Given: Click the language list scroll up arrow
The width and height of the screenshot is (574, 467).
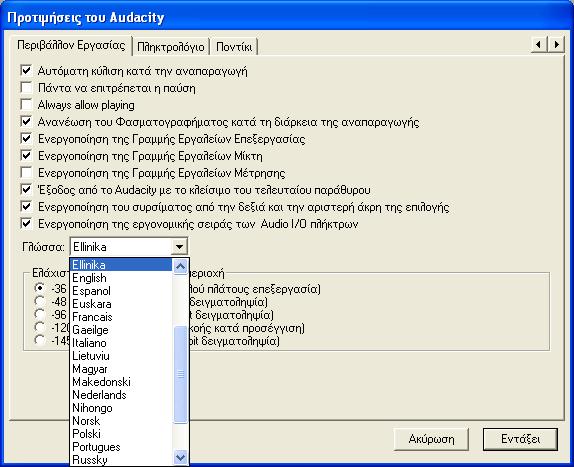Looking at the screenshot, I should click(x=180, y=266).
